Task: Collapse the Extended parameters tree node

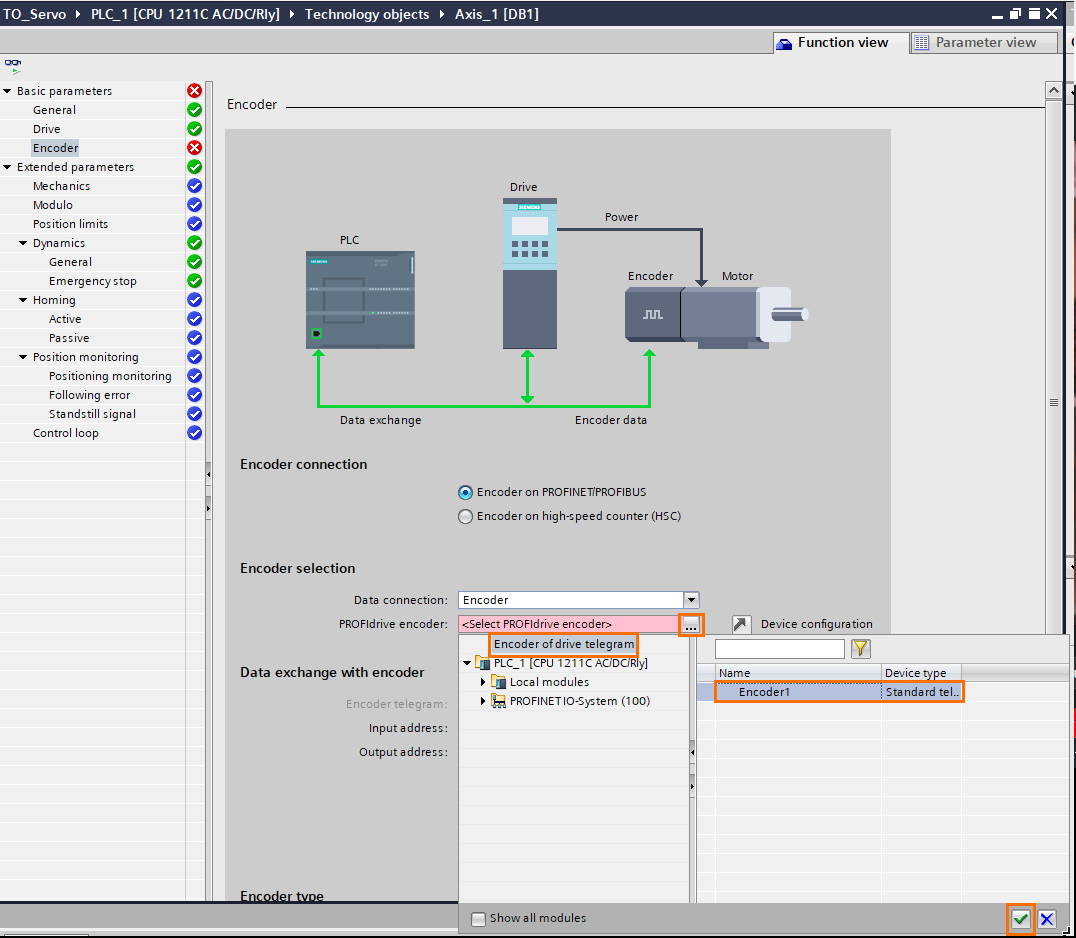Action: (7, 167)
